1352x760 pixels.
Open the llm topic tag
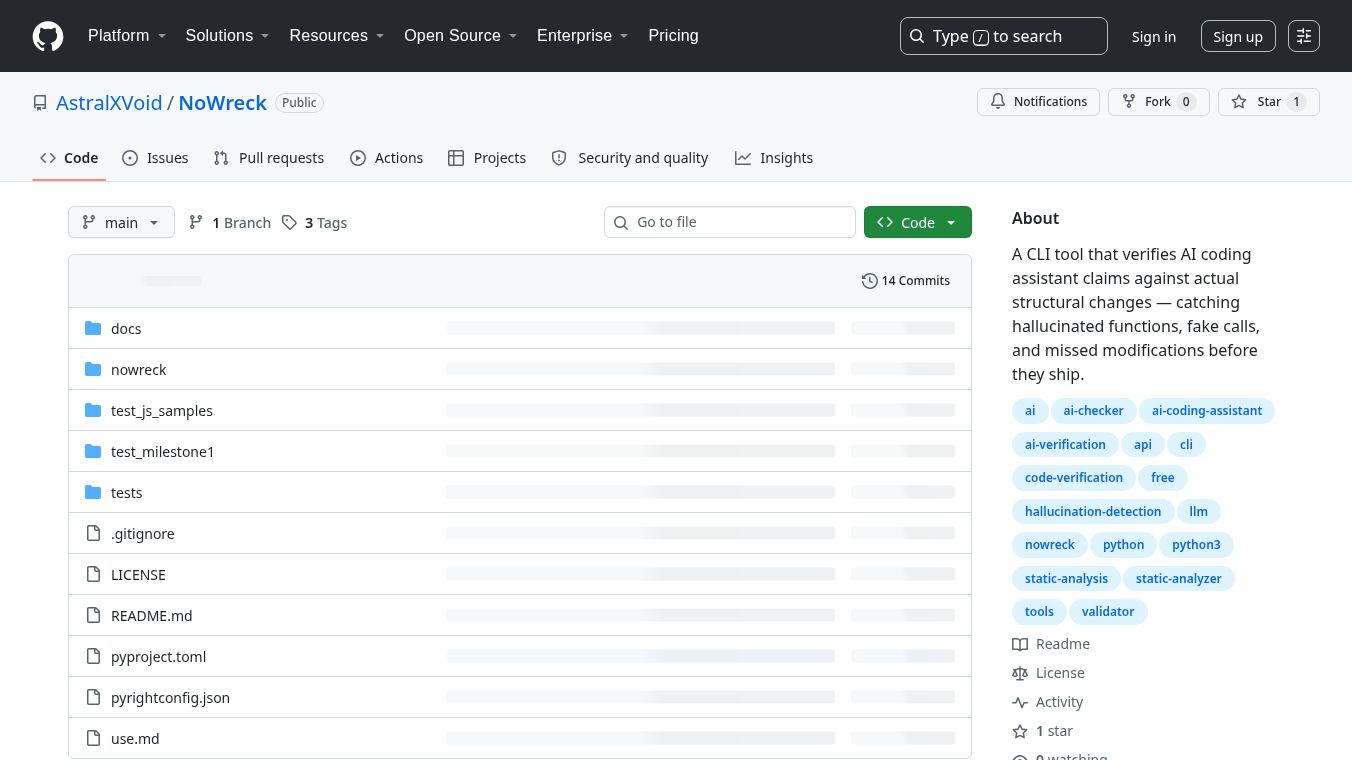(1199, 511)
